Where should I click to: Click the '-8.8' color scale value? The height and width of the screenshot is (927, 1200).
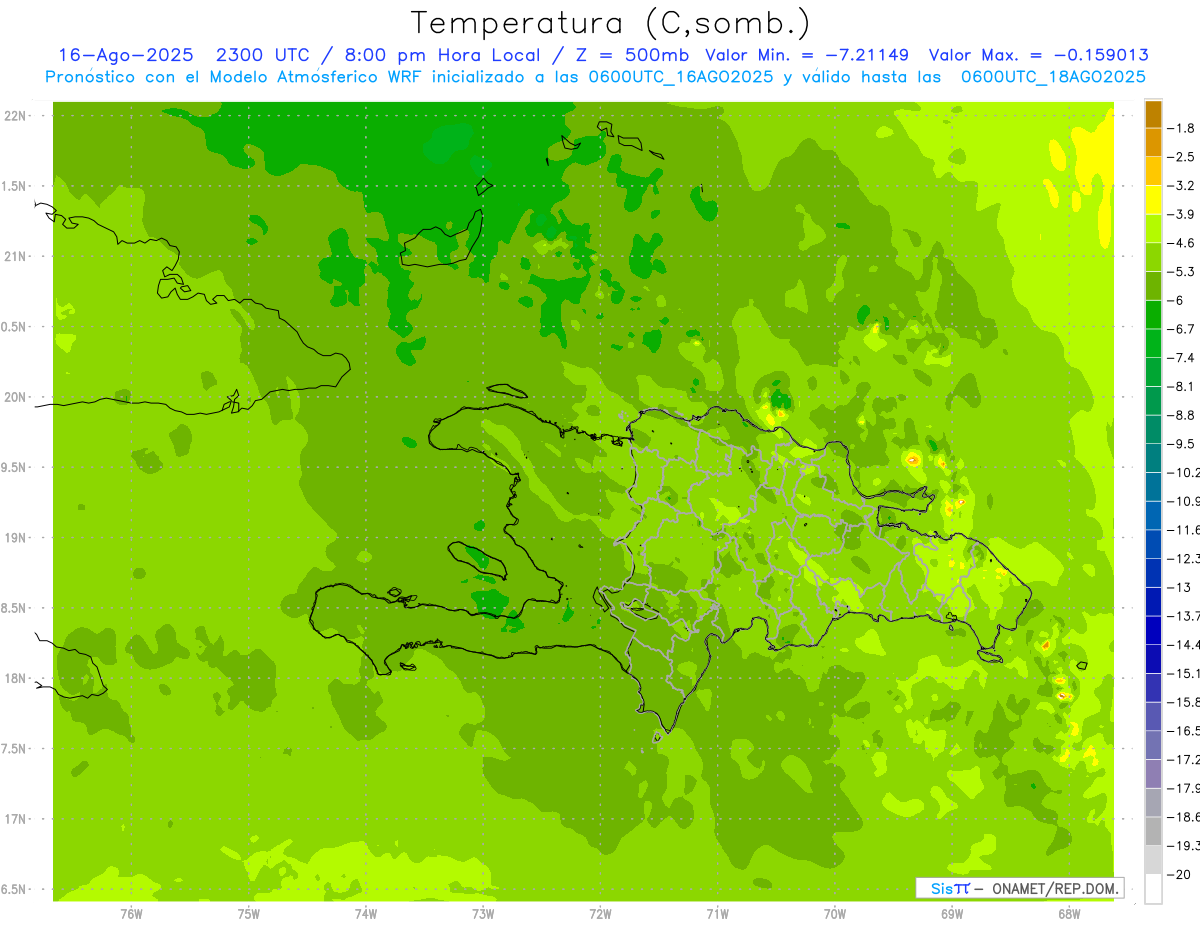pyautogui.click(x=1183, y=415)
